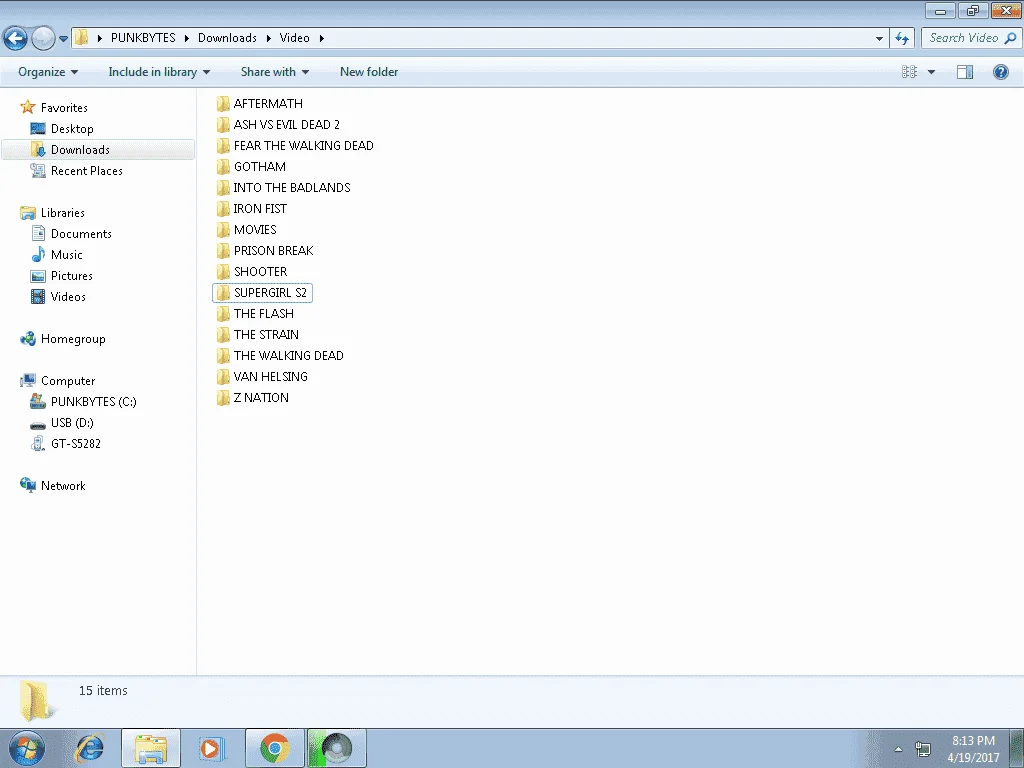Select the SHOOTER folder icon
The image size is (1024, 768).
[x=223, y=272]
